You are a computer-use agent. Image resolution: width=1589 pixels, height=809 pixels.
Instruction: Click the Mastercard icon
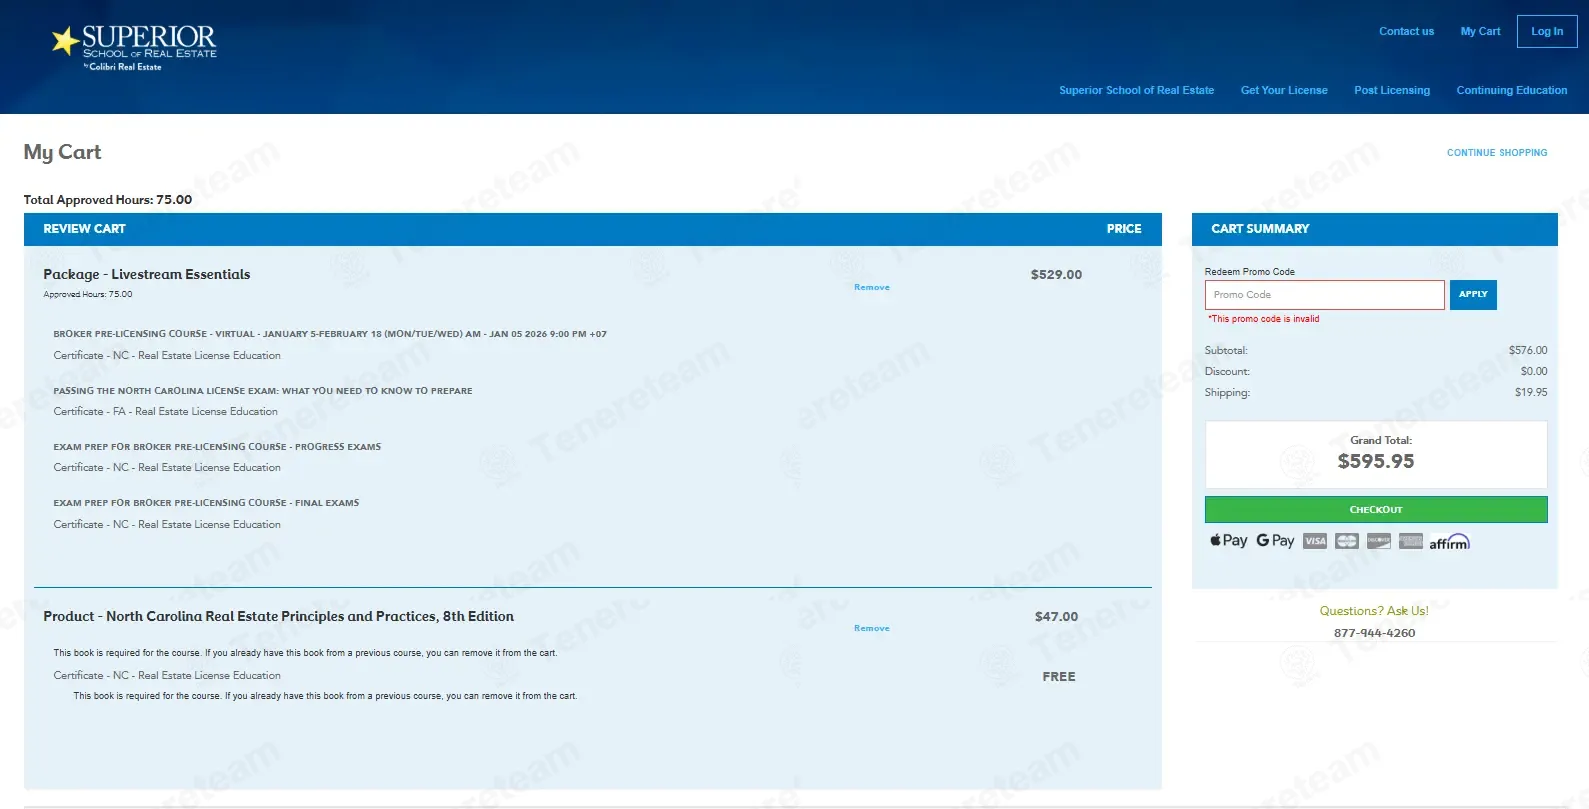click(x=1347, y=541)
